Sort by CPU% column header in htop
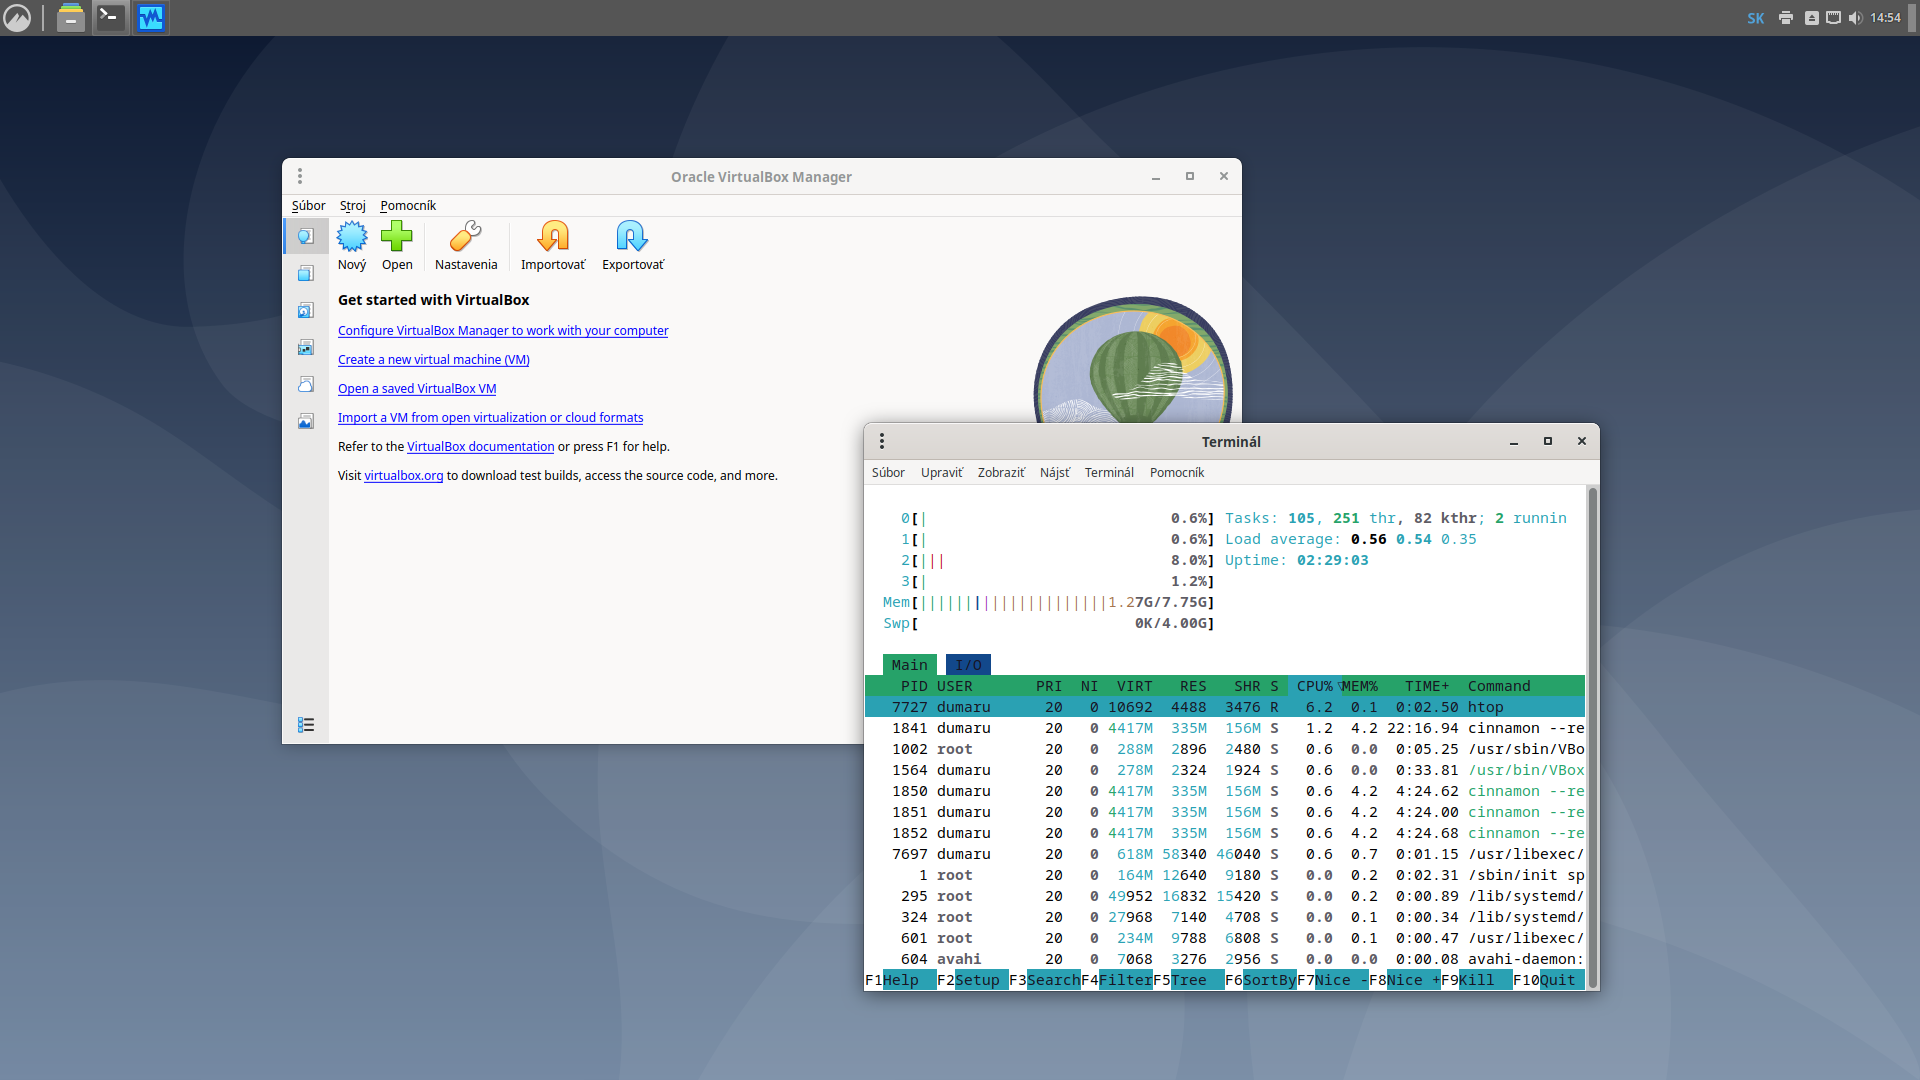The width and height of the screenshot is (1920, 1080). click(1314, 686)
